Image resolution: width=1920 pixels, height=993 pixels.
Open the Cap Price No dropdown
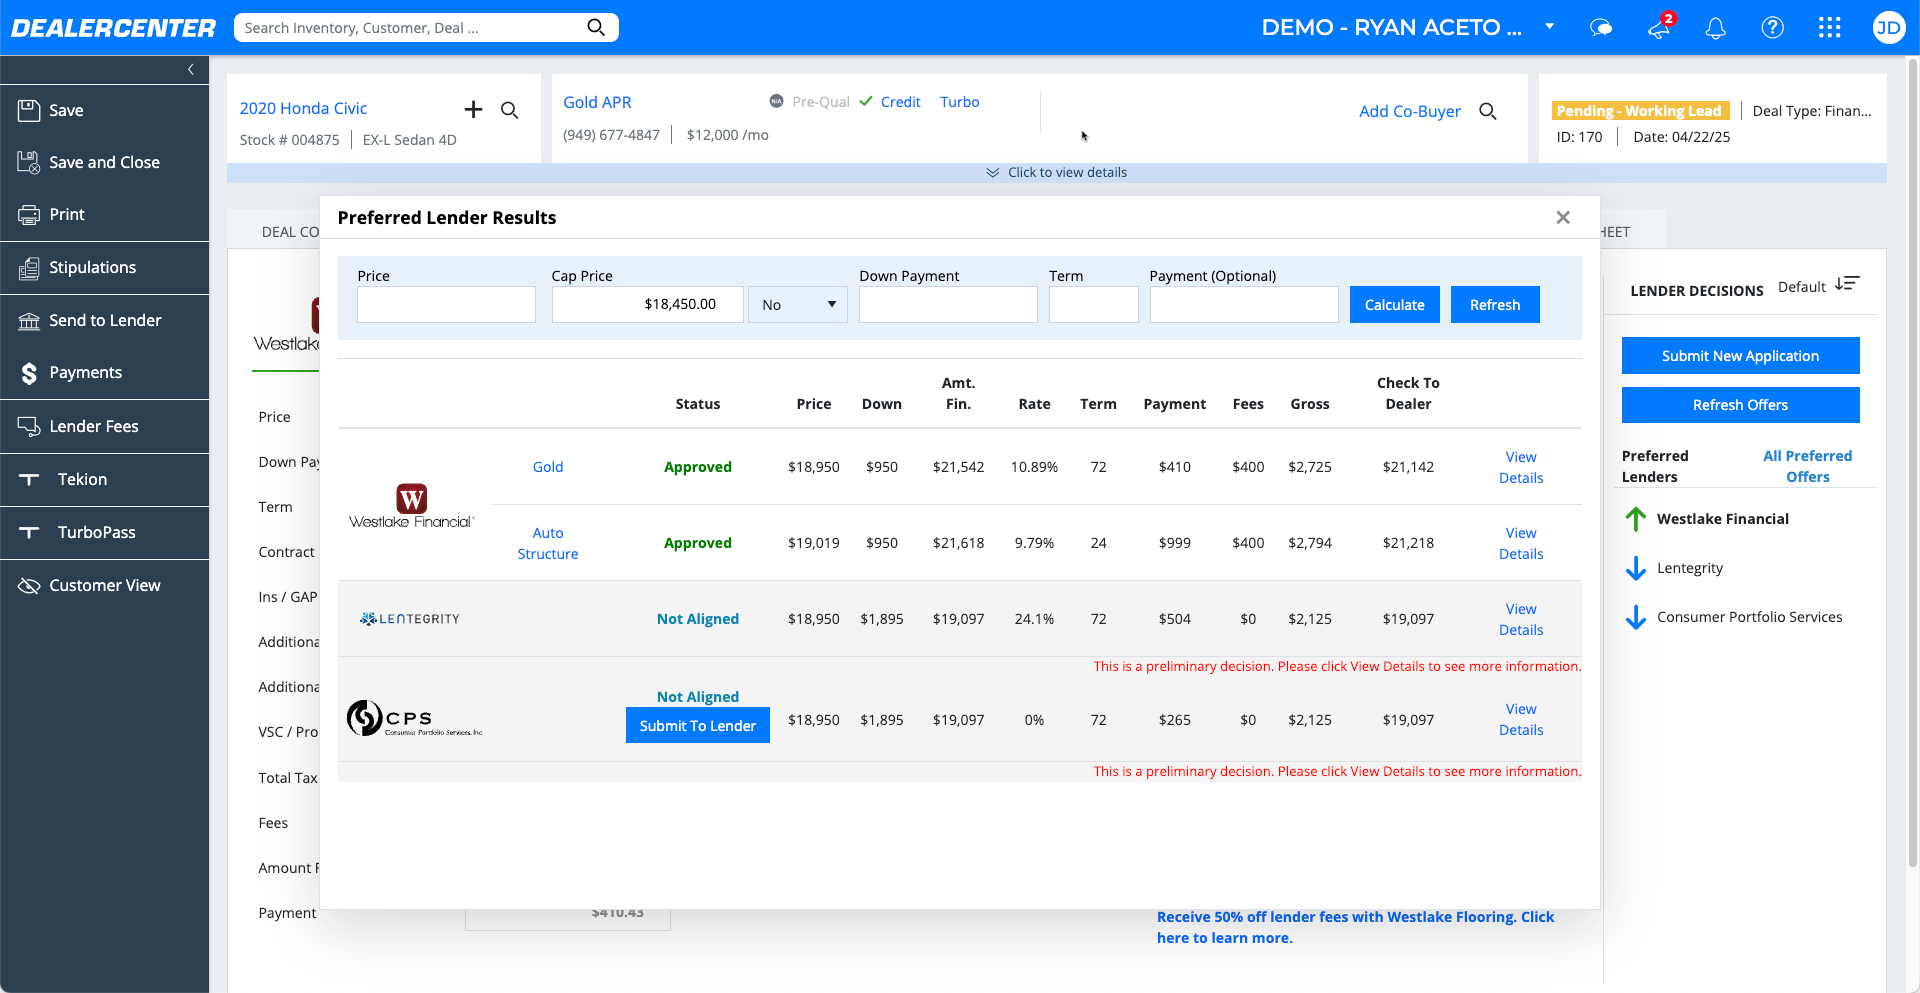click(x=798, y=304)
